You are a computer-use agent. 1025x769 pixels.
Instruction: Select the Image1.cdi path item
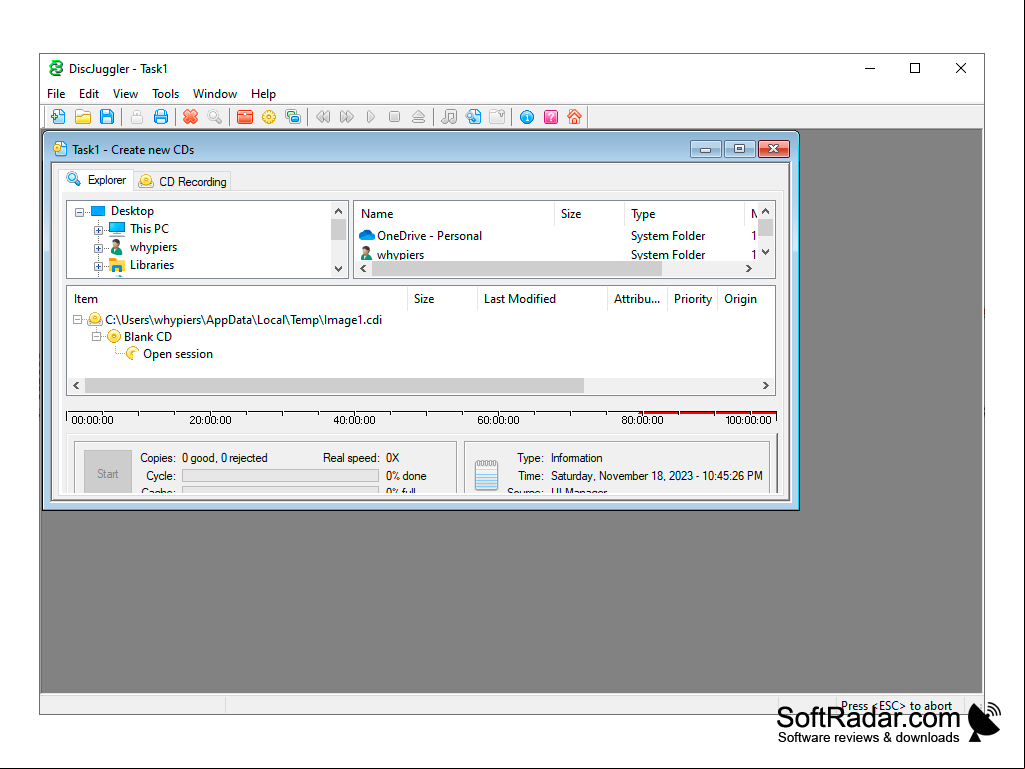243,320
